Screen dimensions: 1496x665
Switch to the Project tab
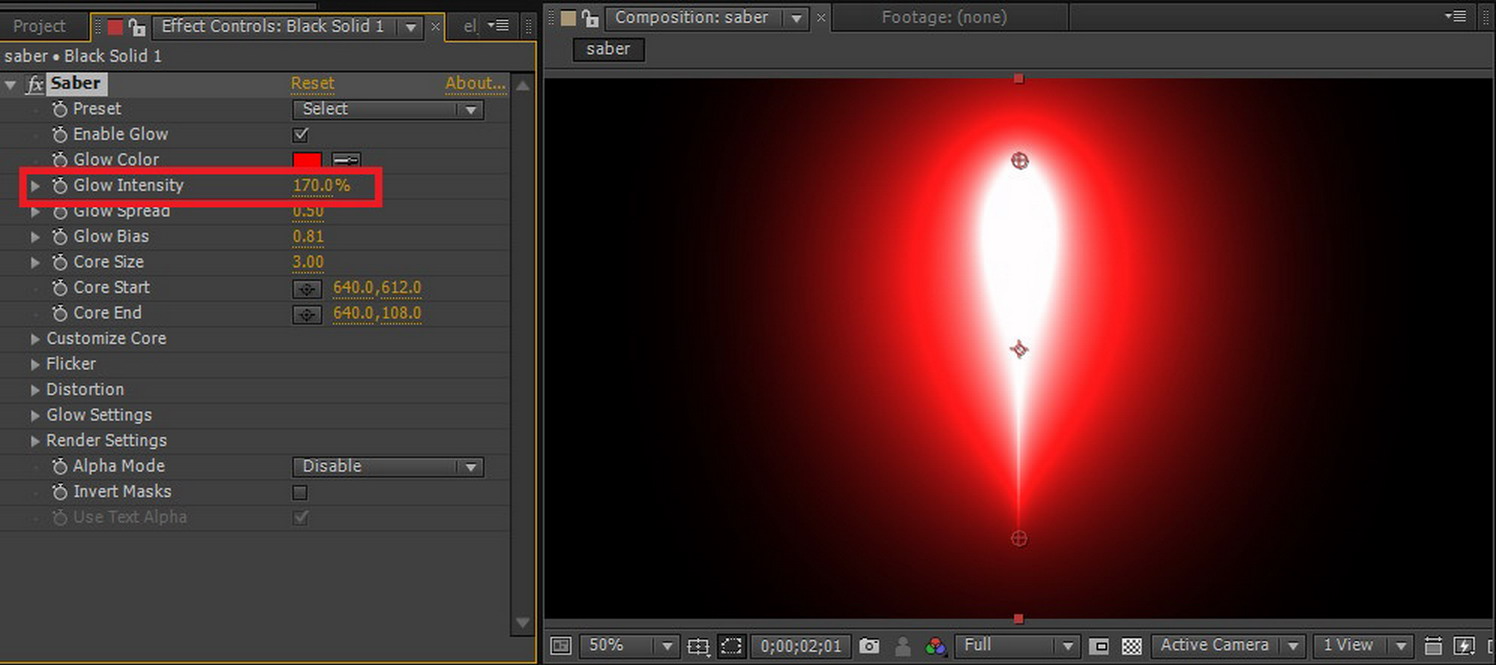pos(39,26)
